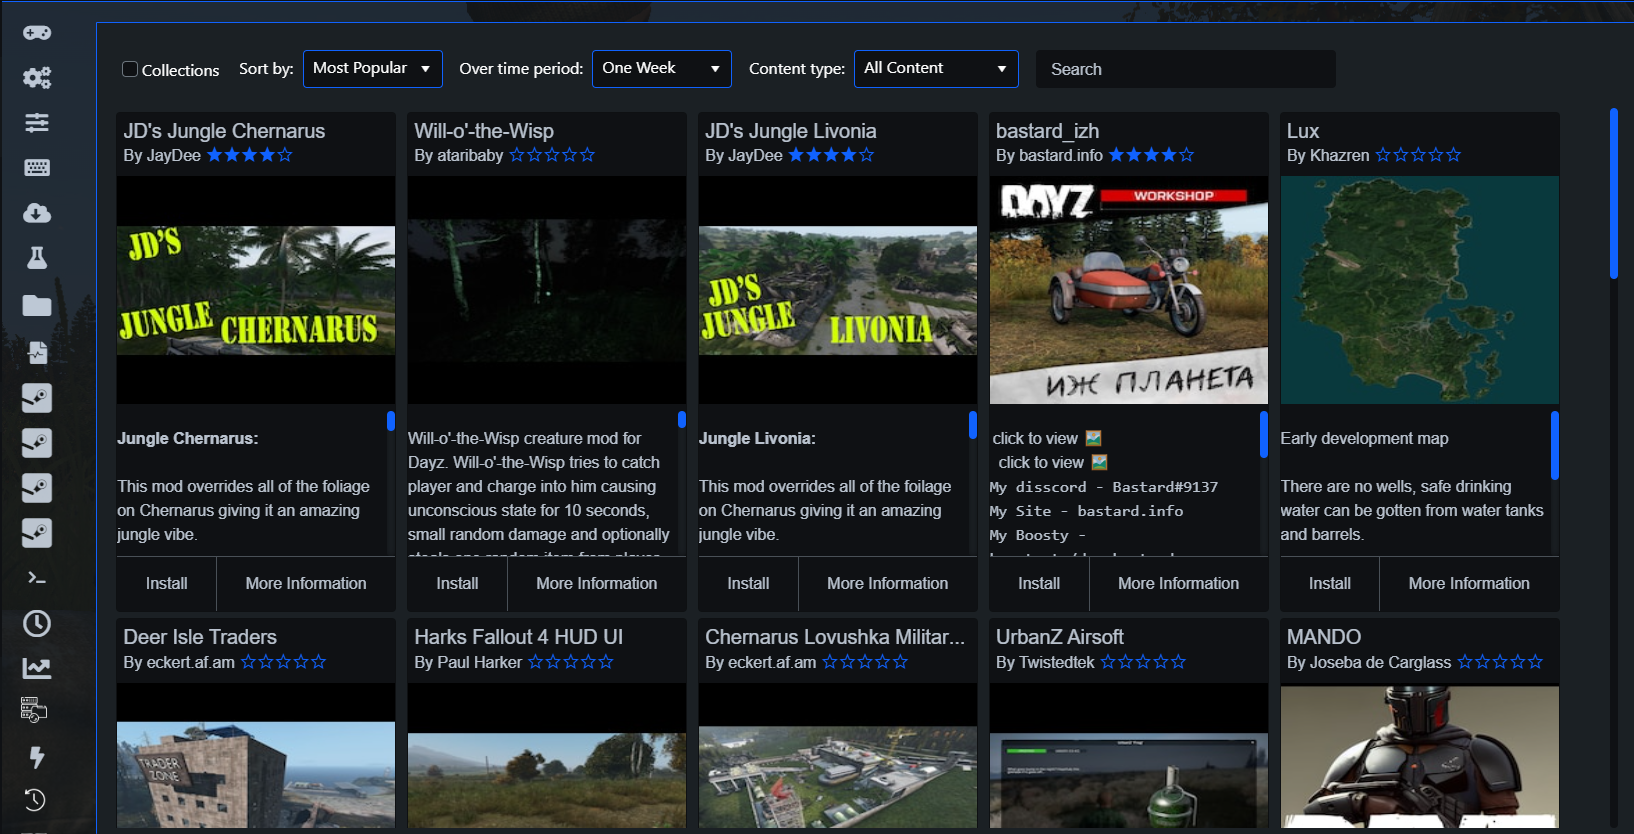Click the main workshop list scrollbar
This screenshot has height=834, width=1634.
click(x=1614, y=194)
